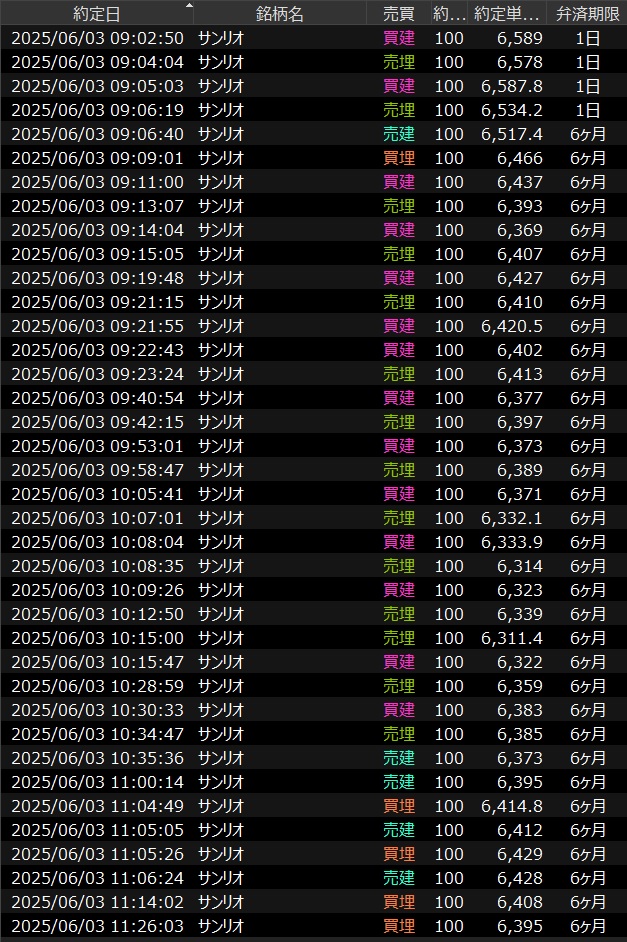Click price 6,412
Viewport: 627px width, 942px height.
click(x=519, y=830)
